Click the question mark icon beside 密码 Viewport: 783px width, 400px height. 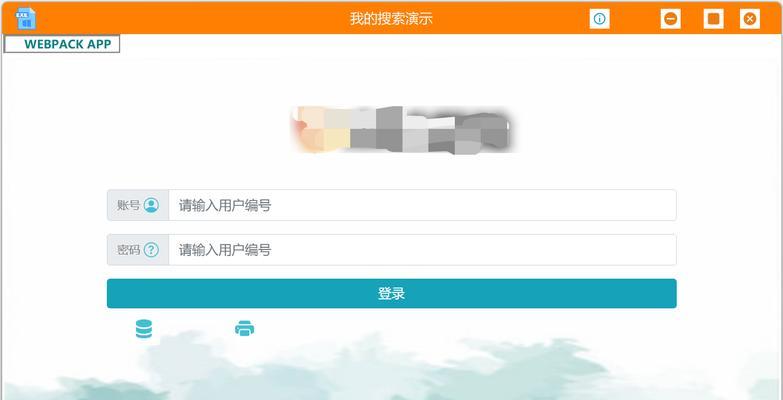[151, 250]
